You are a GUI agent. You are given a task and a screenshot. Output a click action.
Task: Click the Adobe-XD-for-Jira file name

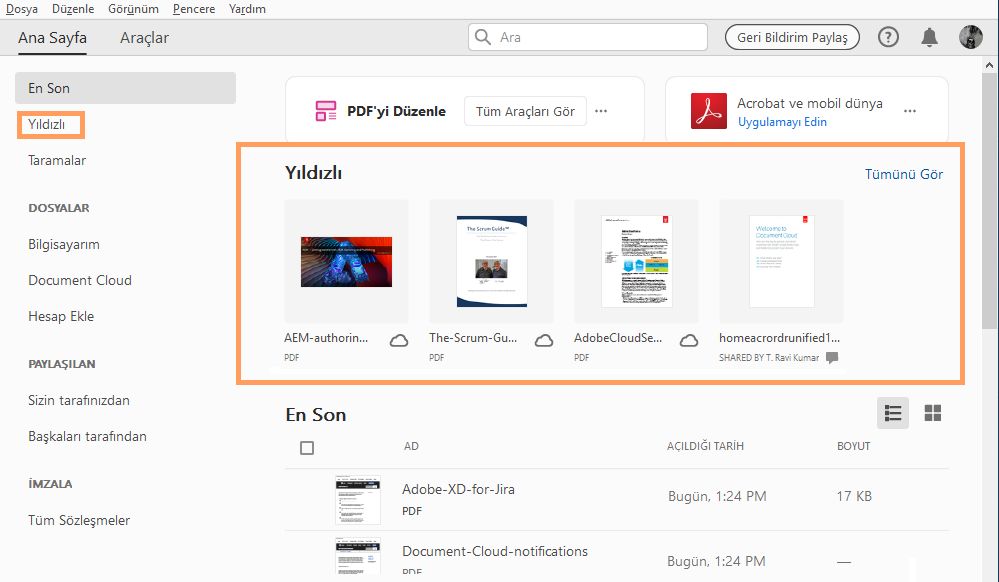458,489
